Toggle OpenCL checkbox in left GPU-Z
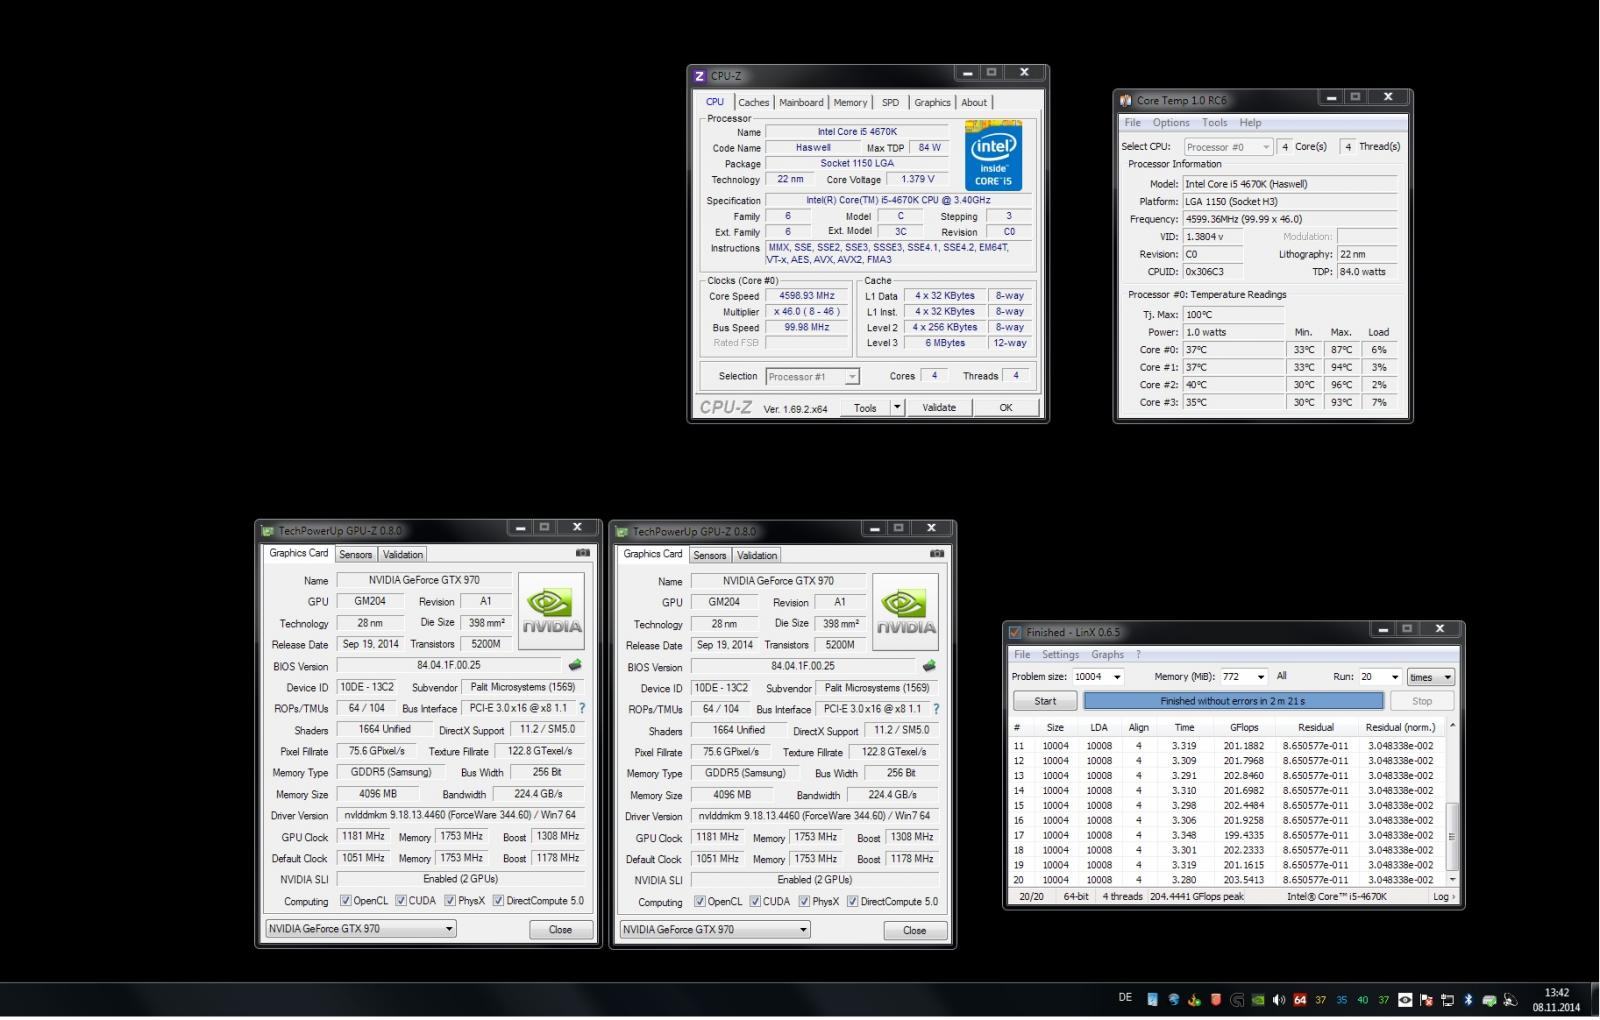The image size is (1600, 1020). click(345, 901)
